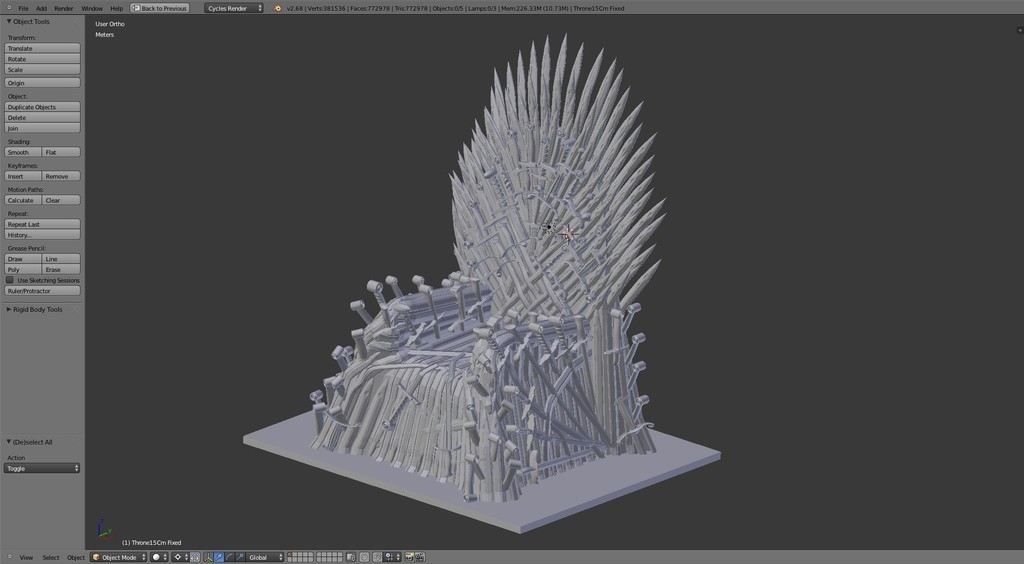Click the Scale button
The height and width of the screenshot is (564, 1024).
pyautogui.click(x=42, y=69)
